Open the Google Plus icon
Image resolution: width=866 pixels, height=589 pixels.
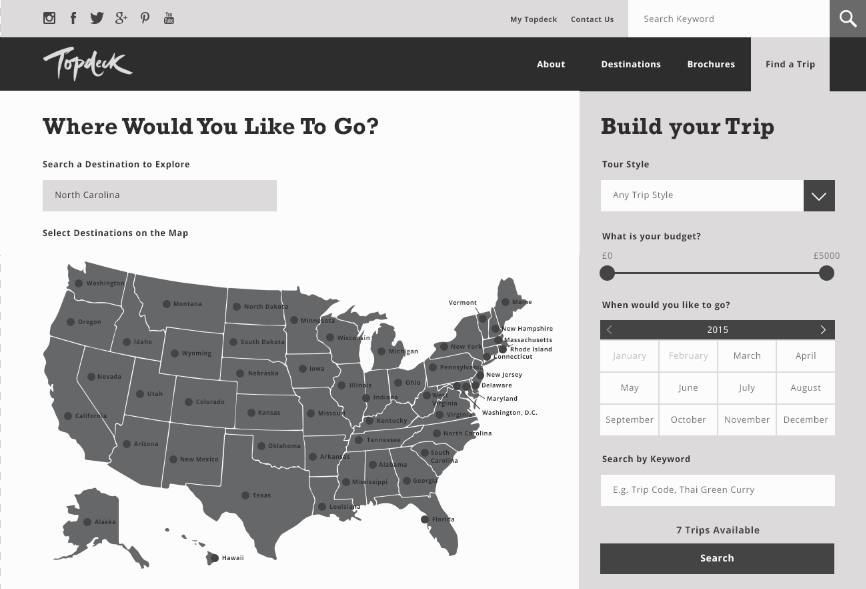click(121, 18)
